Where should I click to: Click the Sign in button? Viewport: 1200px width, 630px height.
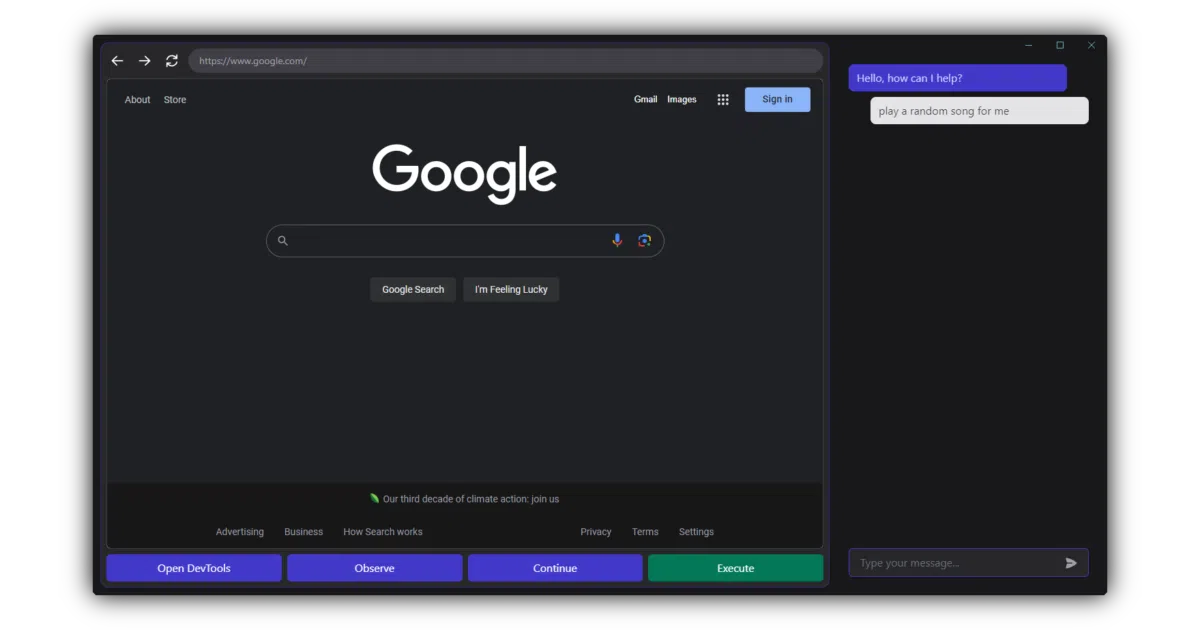777,99
